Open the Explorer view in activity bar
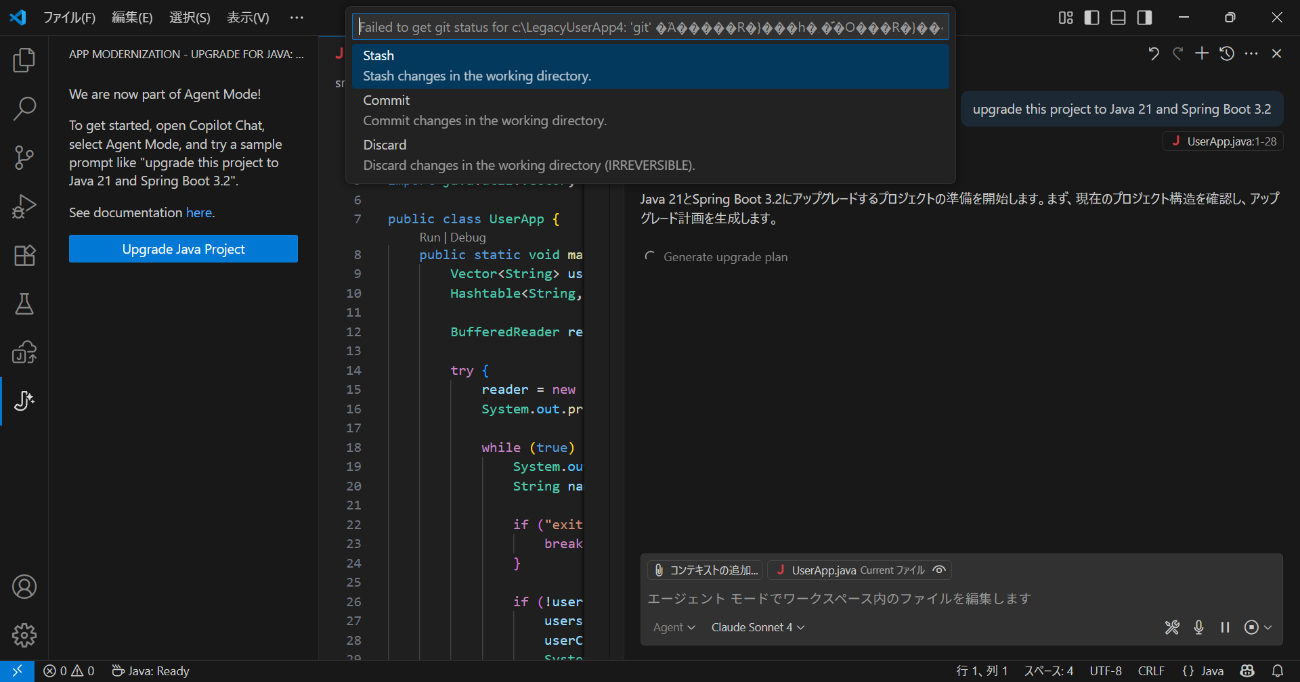 coord(24,61)
